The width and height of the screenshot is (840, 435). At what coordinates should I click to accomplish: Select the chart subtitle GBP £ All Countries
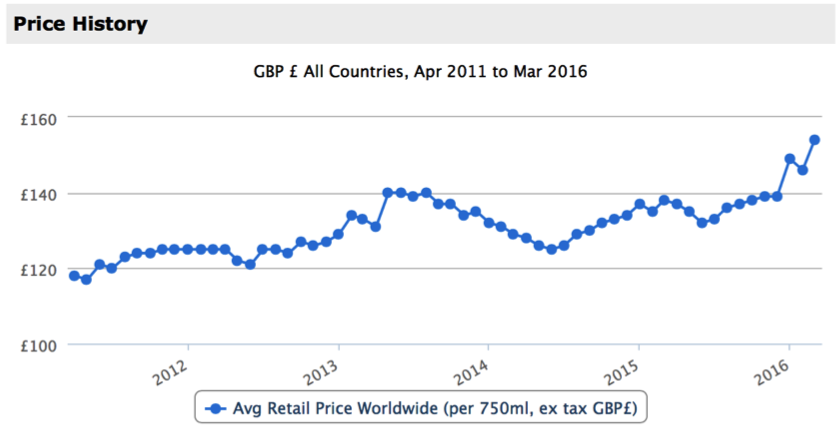(420, 72)
